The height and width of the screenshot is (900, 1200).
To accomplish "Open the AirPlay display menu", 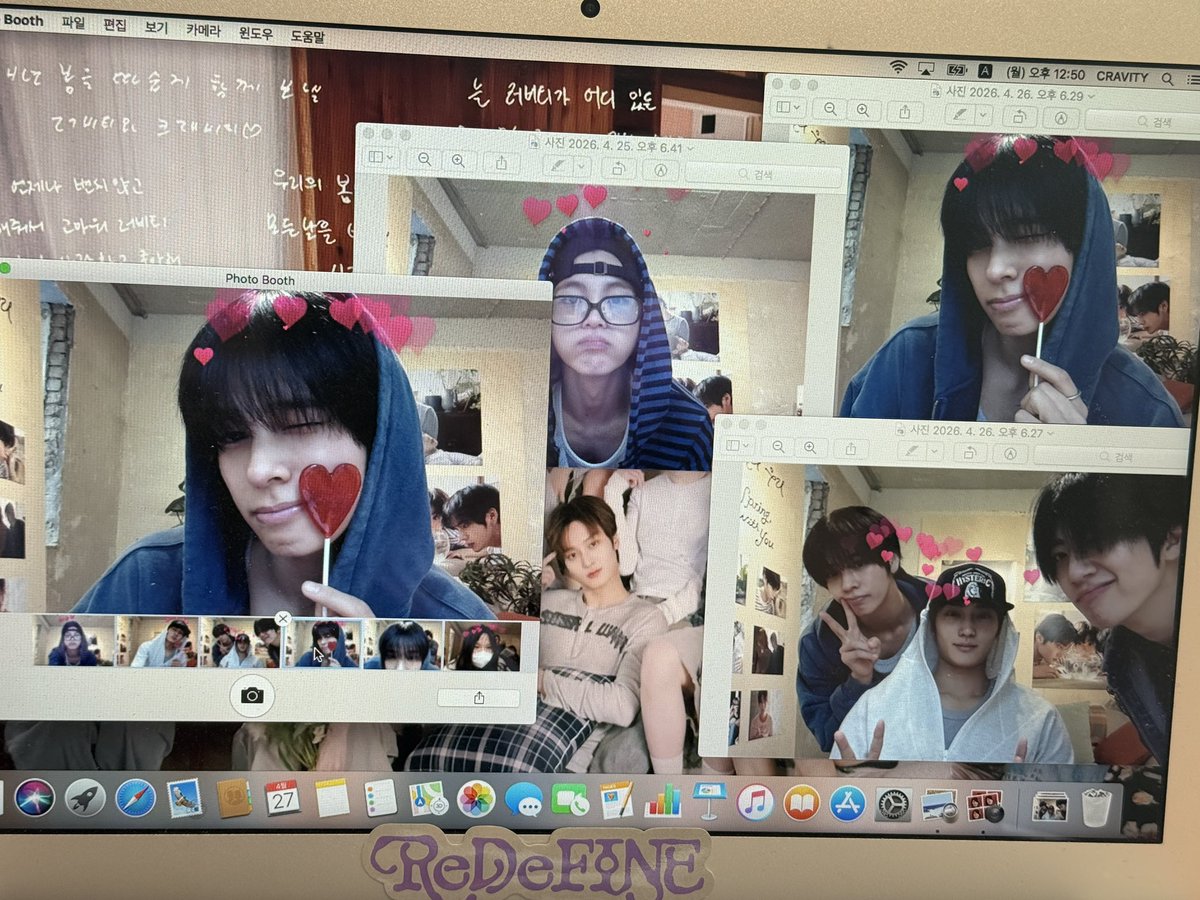I will coord(926,68).
